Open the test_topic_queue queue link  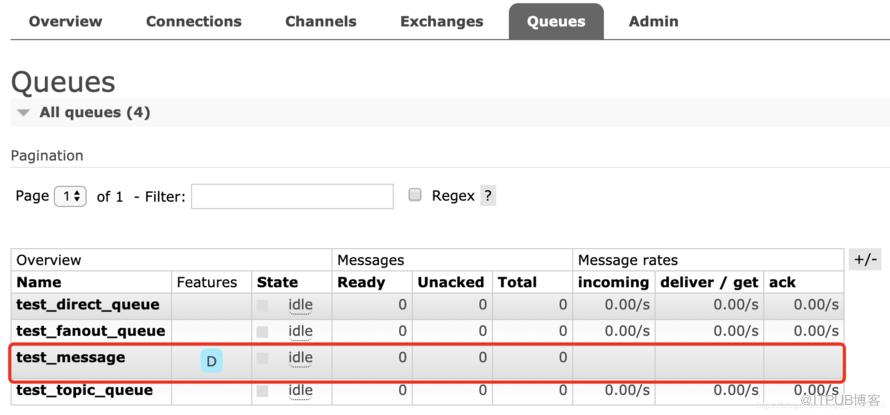85,390
